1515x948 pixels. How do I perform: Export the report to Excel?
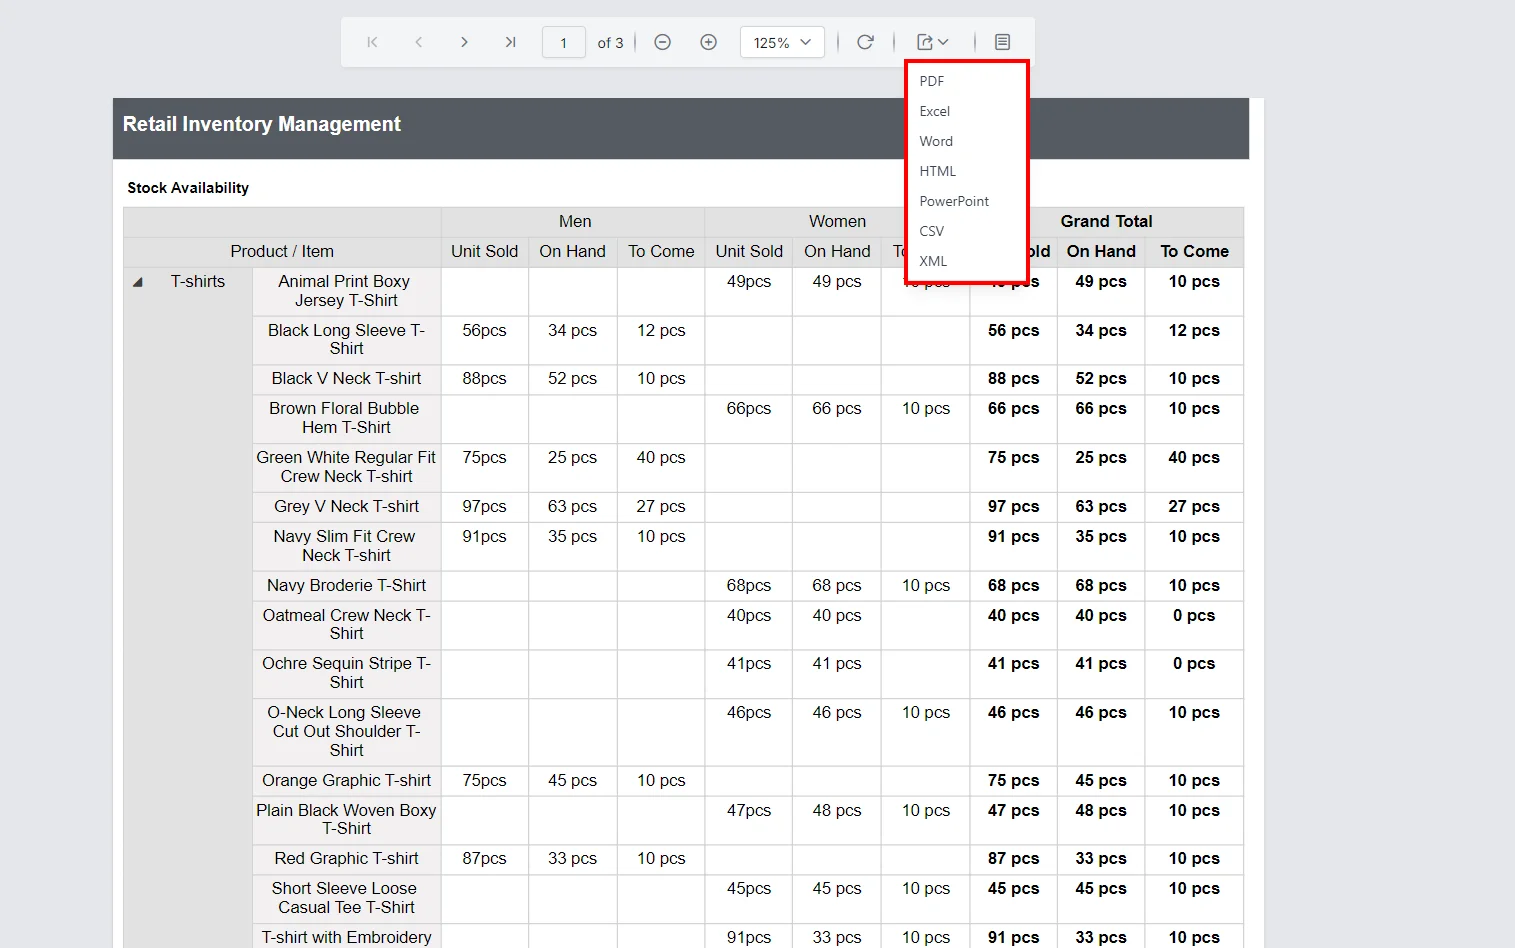(933, 111)
